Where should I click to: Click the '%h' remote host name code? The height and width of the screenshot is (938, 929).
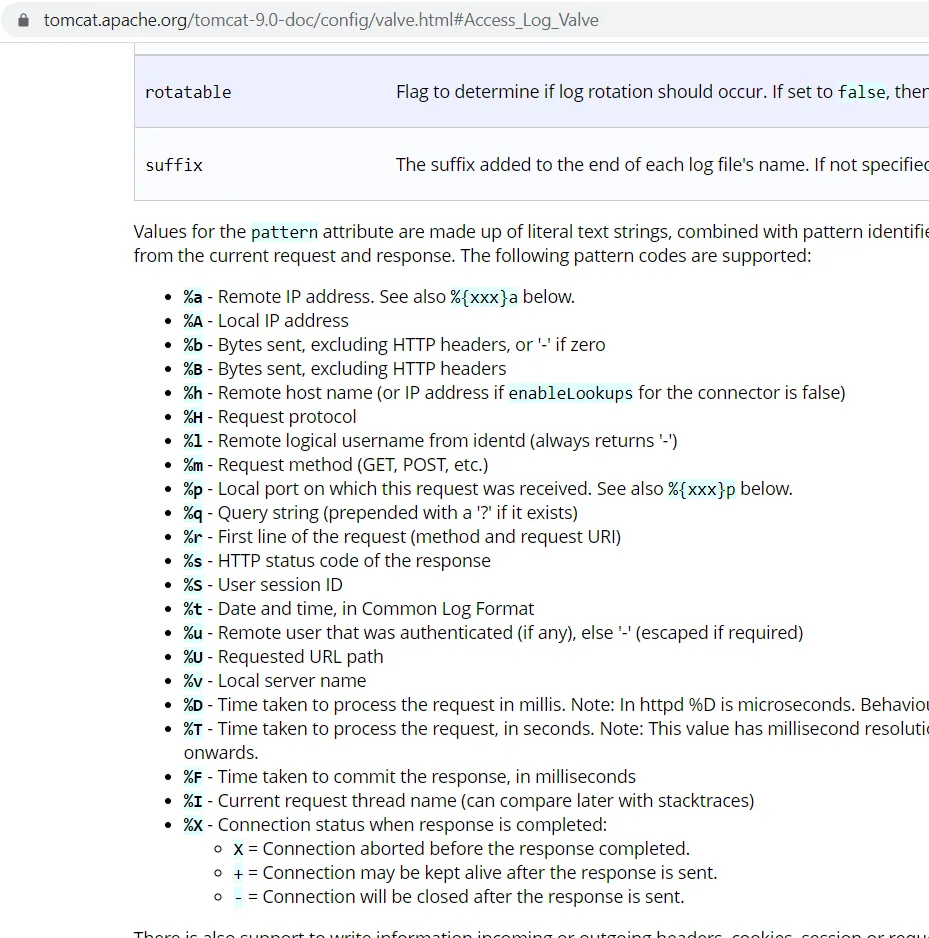pyautogui.click(x=193, y=393)
